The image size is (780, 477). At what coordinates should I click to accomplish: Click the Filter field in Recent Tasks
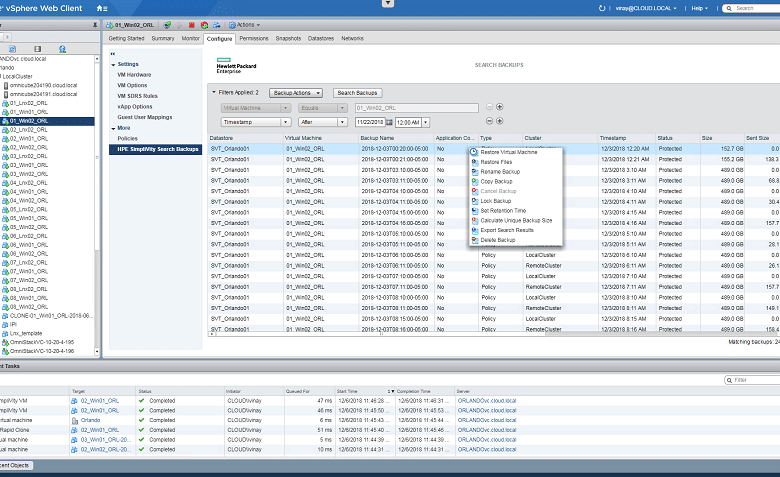755,380
